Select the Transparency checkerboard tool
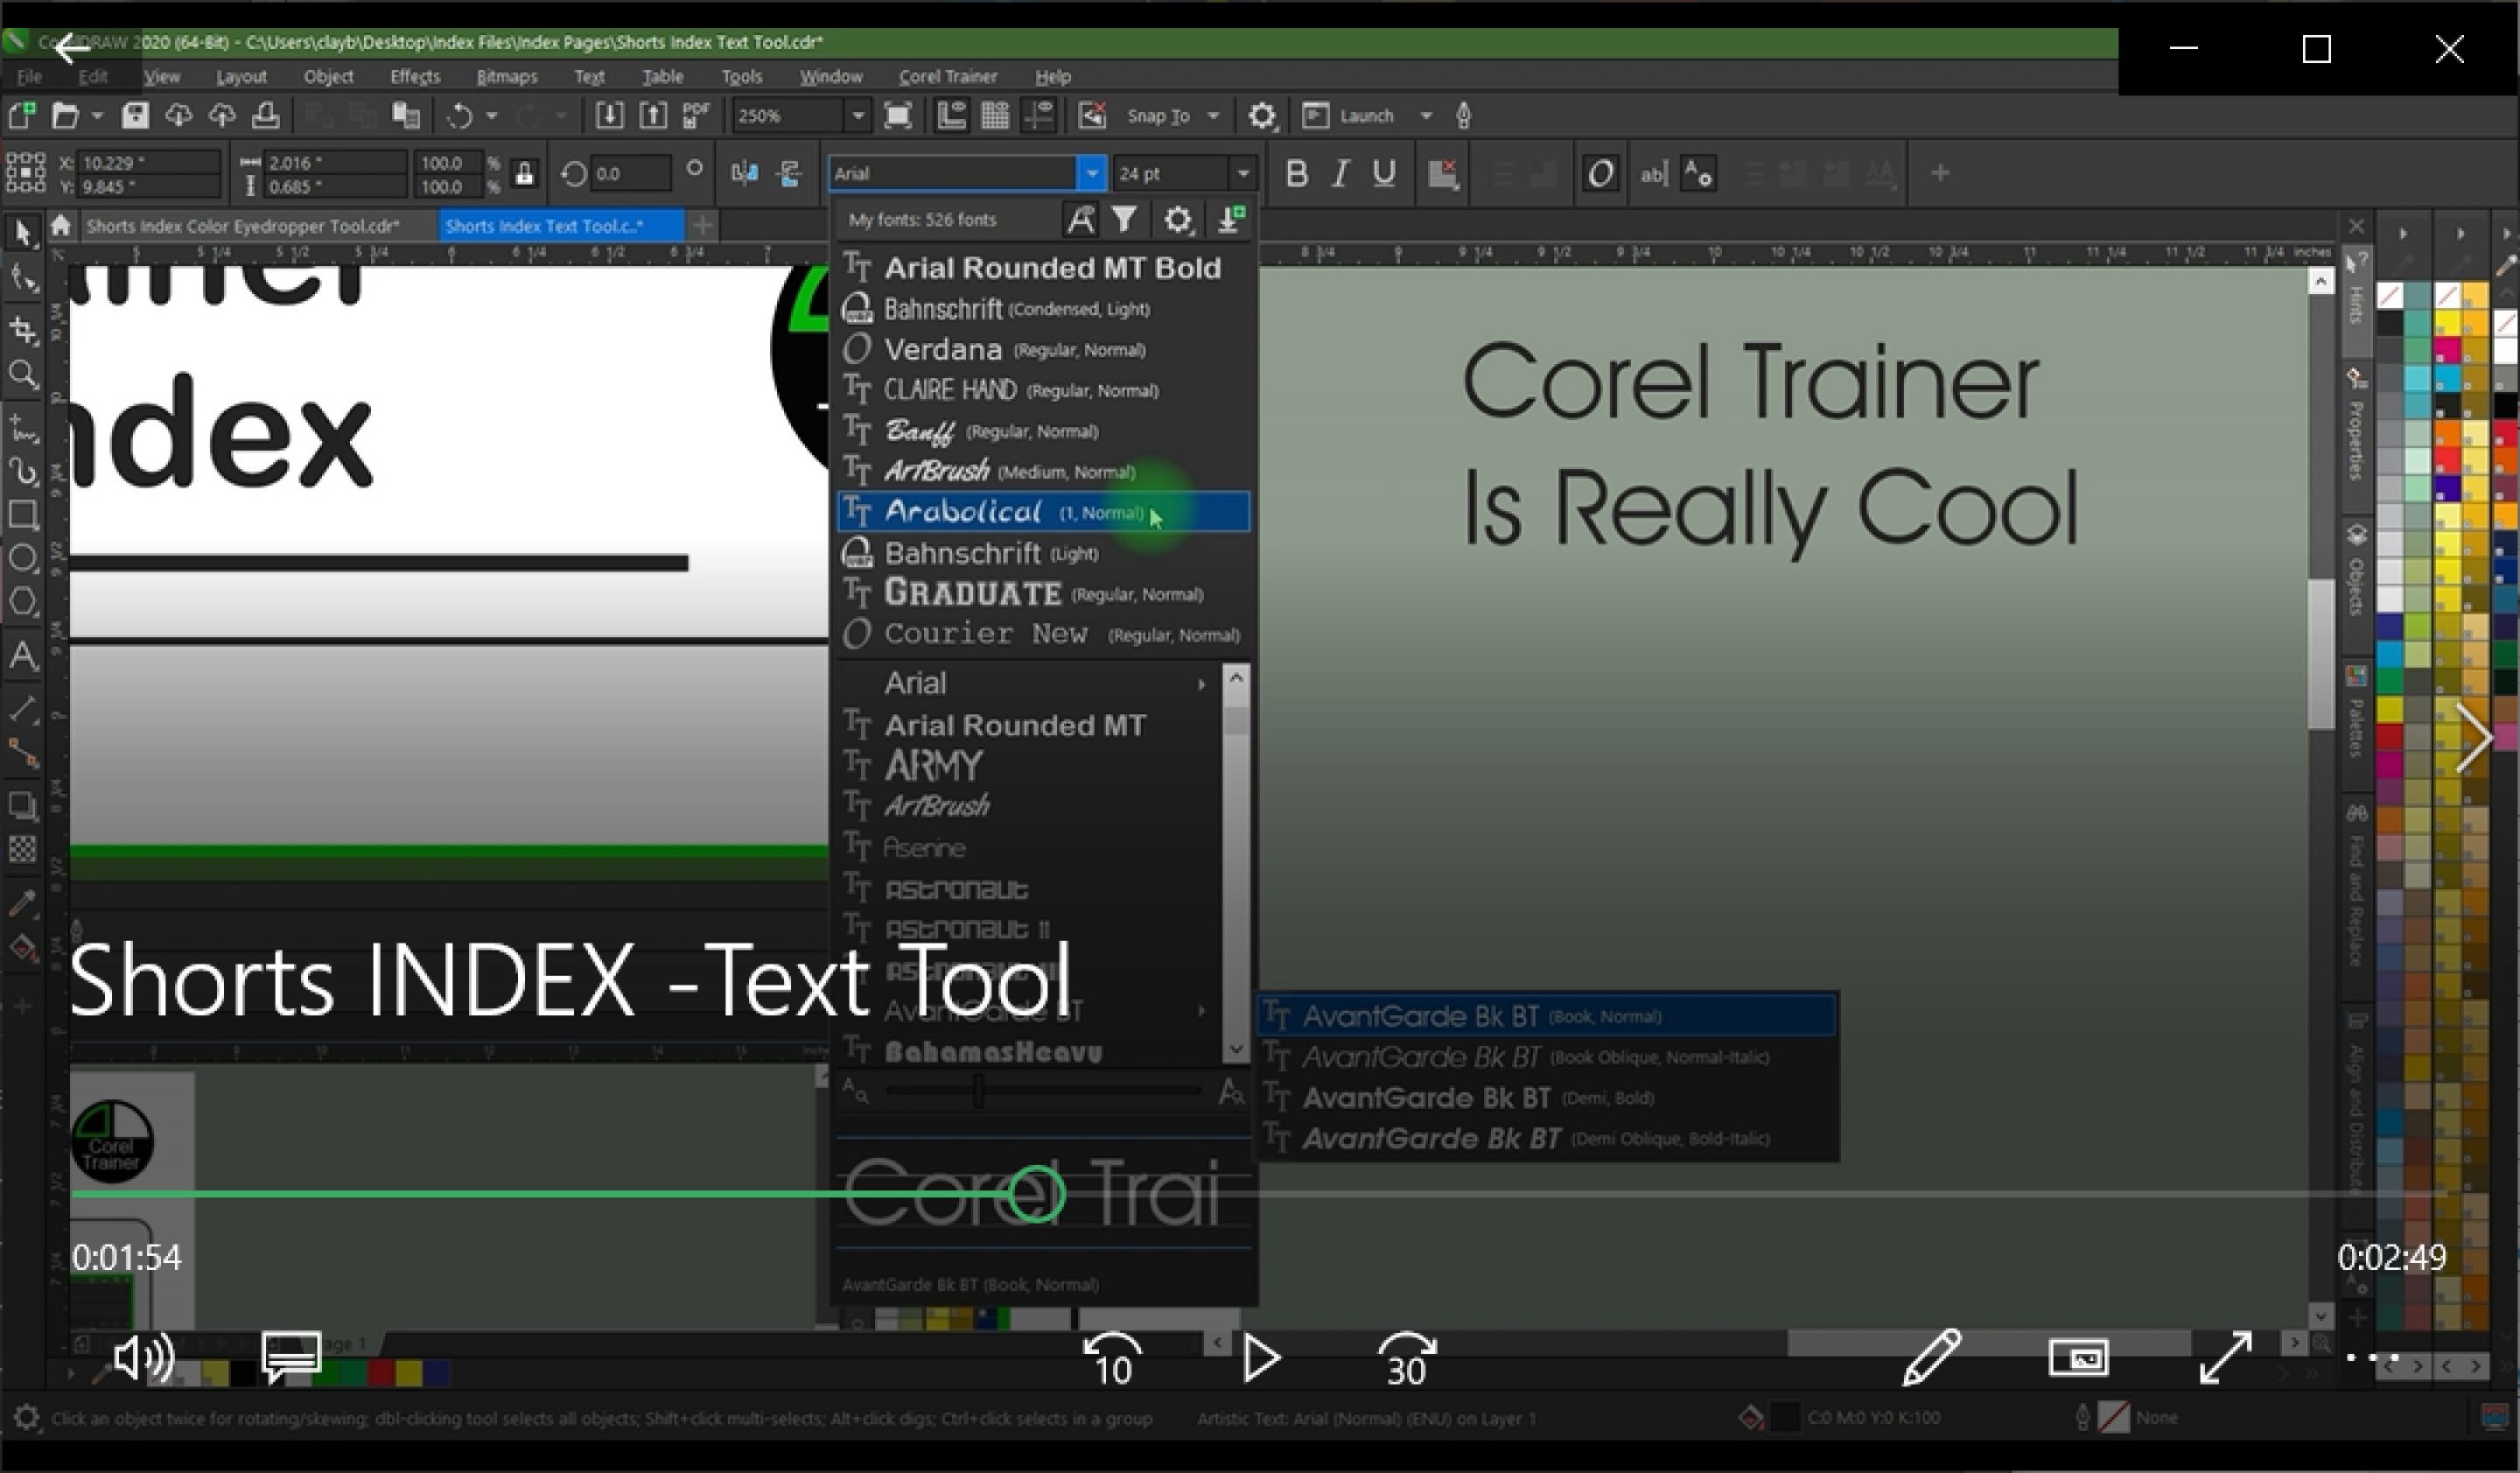Image resolution: width=2520 pixels, height=1473 pixels. (x=23, y=849)
